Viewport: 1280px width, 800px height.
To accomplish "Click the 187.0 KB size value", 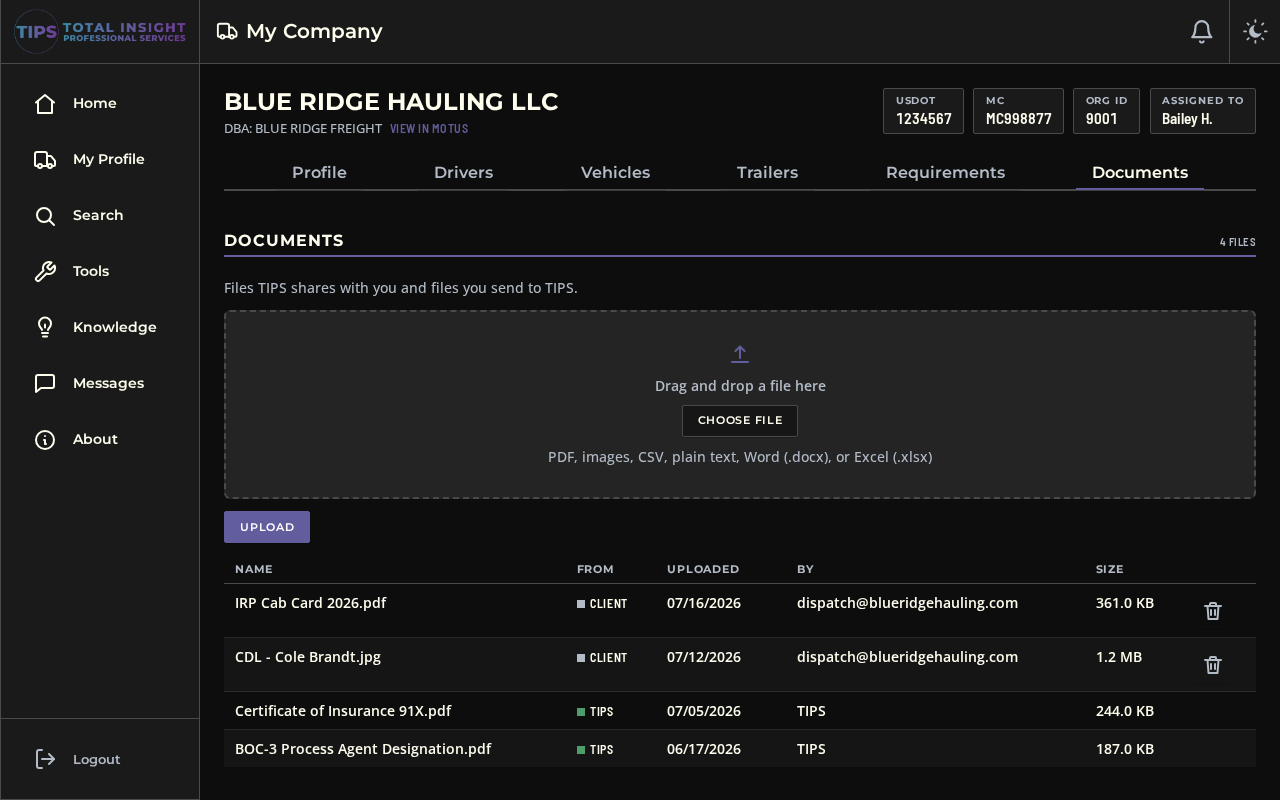I will (x=1125, y=749).
